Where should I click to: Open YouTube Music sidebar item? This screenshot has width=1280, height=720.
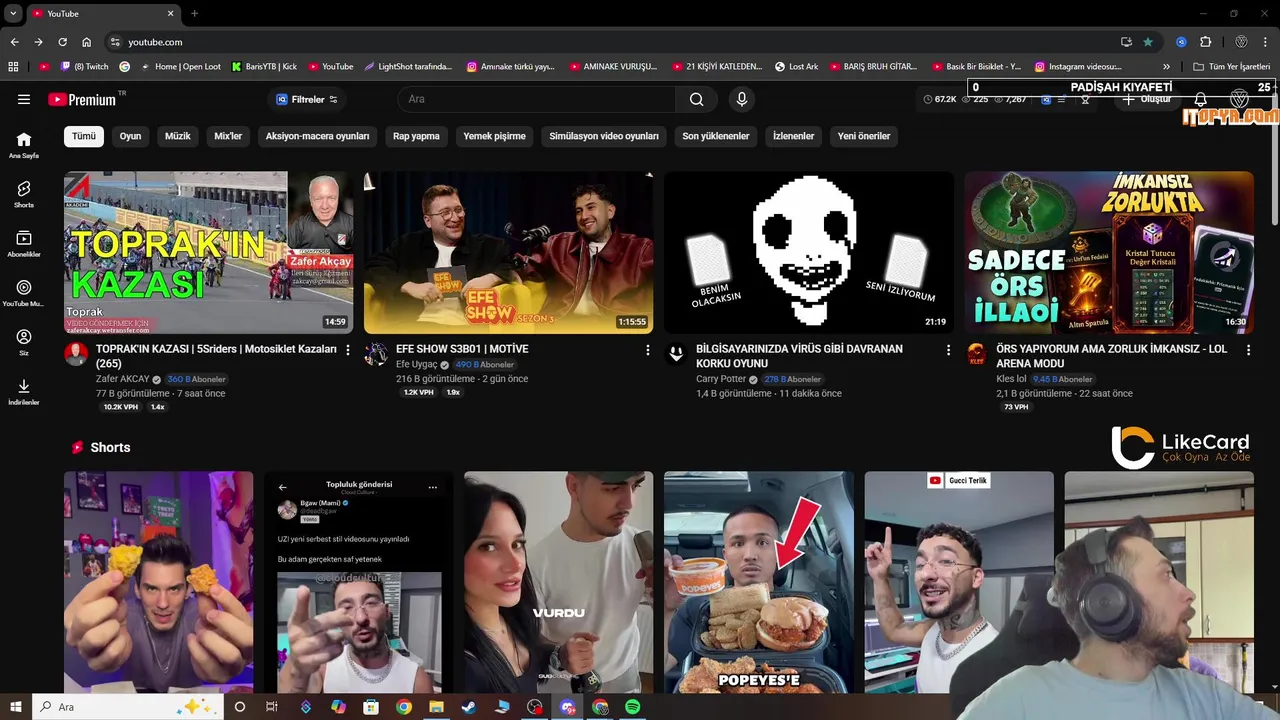[24, 293]
